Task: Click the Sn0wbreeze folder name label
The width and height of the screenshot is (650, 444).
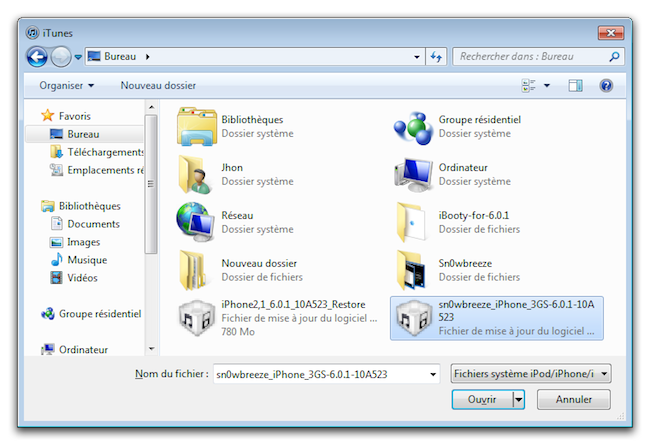Action: coord(465,264)
